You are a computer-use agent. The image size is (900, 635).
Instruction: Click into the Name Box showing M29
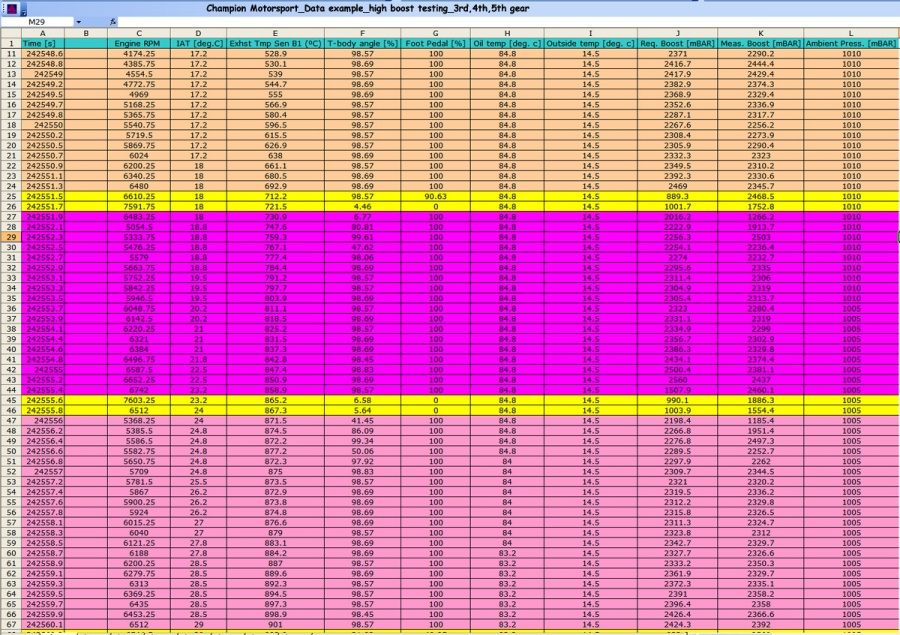click(x=38, y=22)
